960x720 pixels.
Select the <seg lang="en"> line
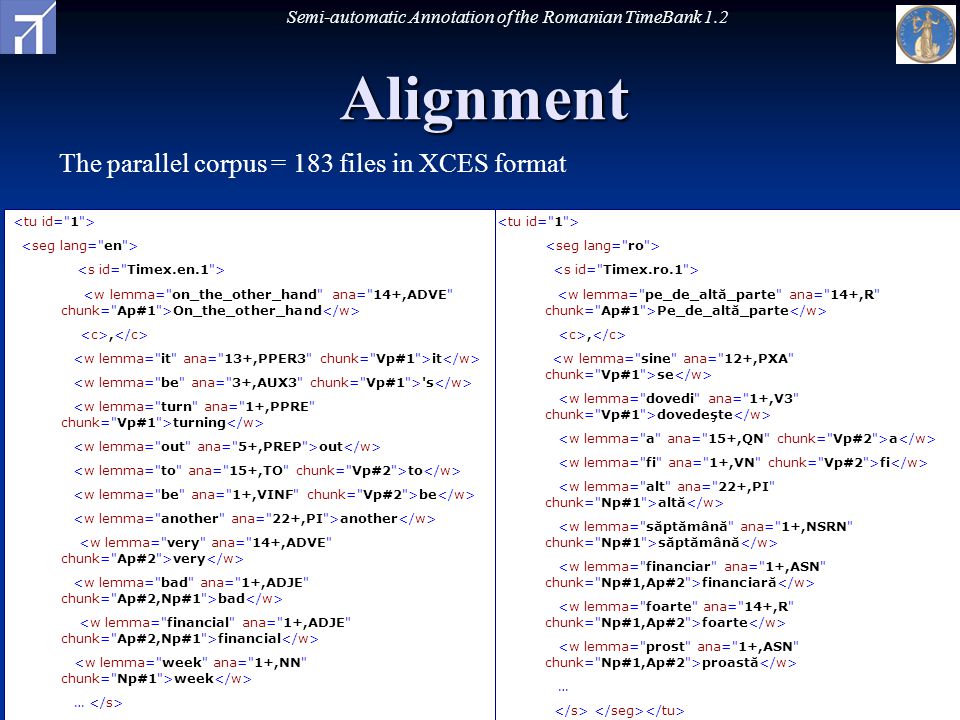(x=80, y=246)
